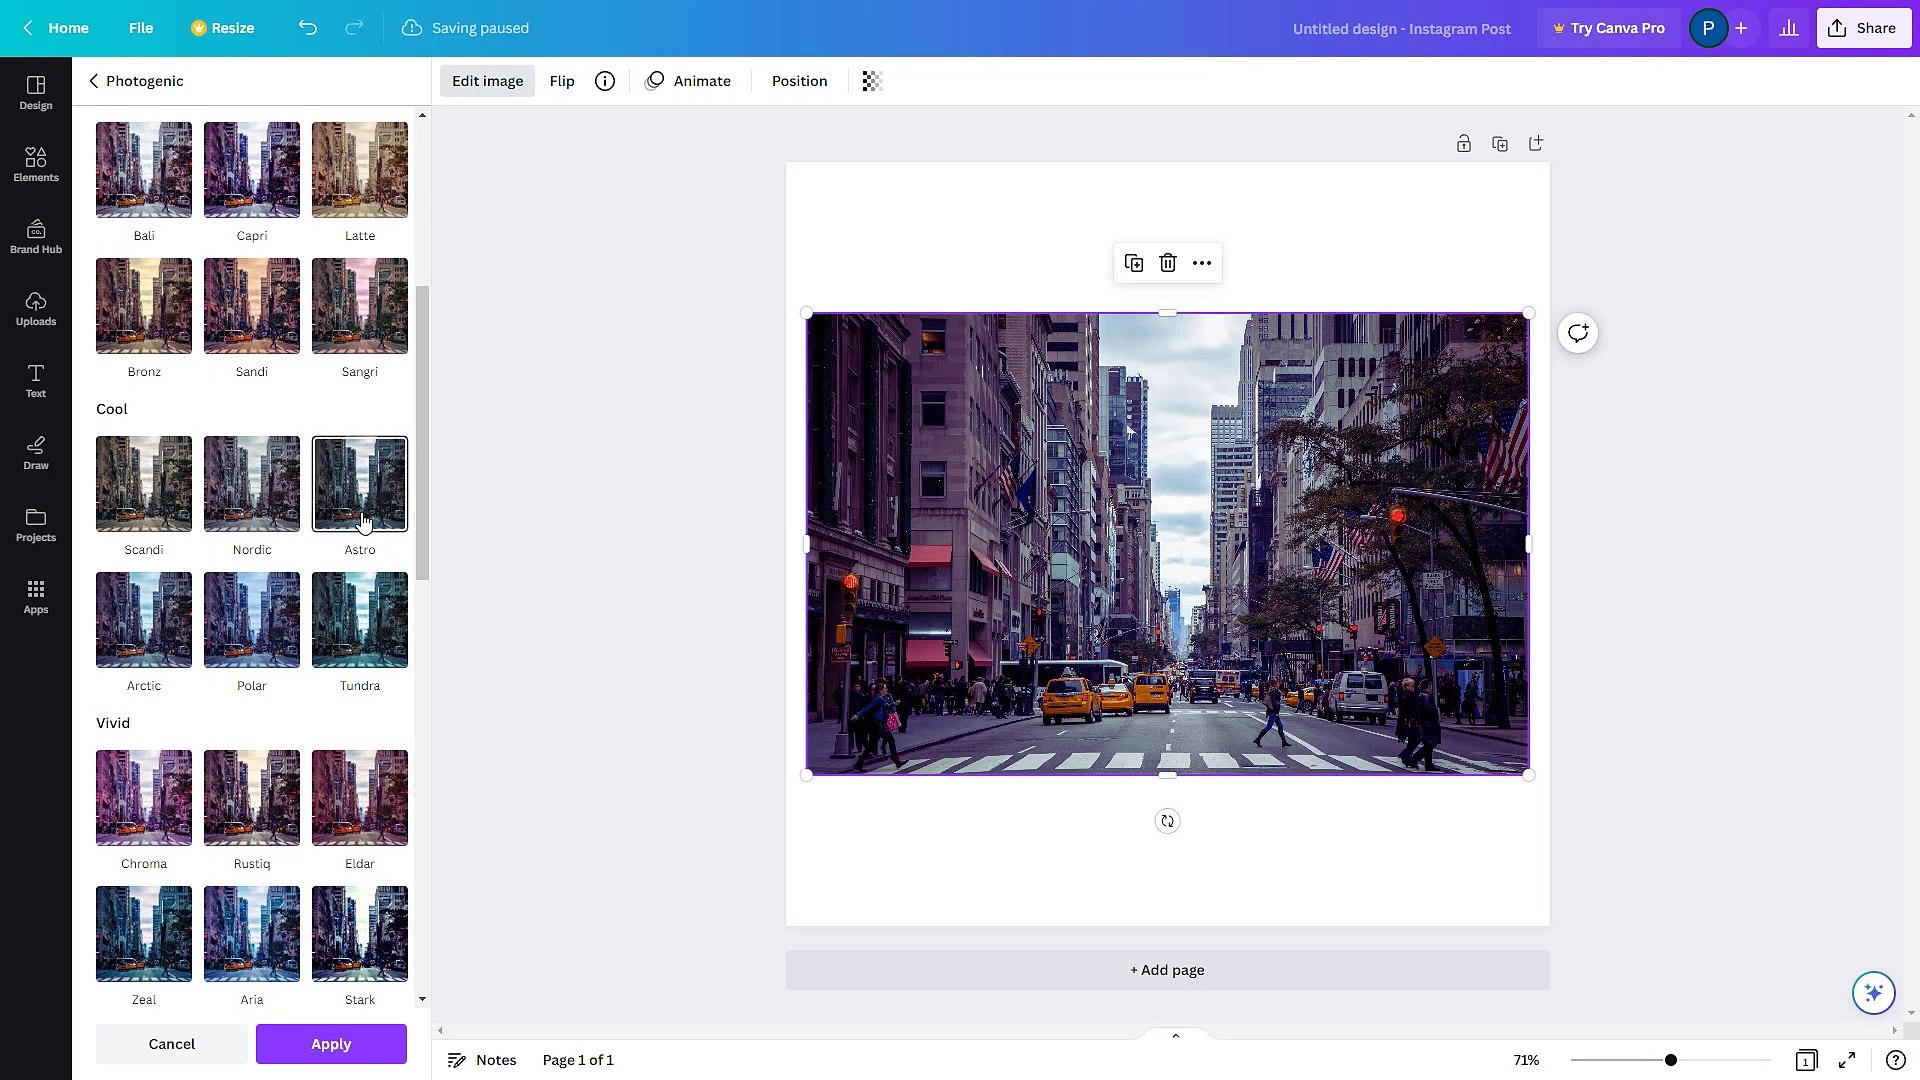Apply the selected filter
1920x1080 pixels.
pyautogui.click(x=331, y=1043)
